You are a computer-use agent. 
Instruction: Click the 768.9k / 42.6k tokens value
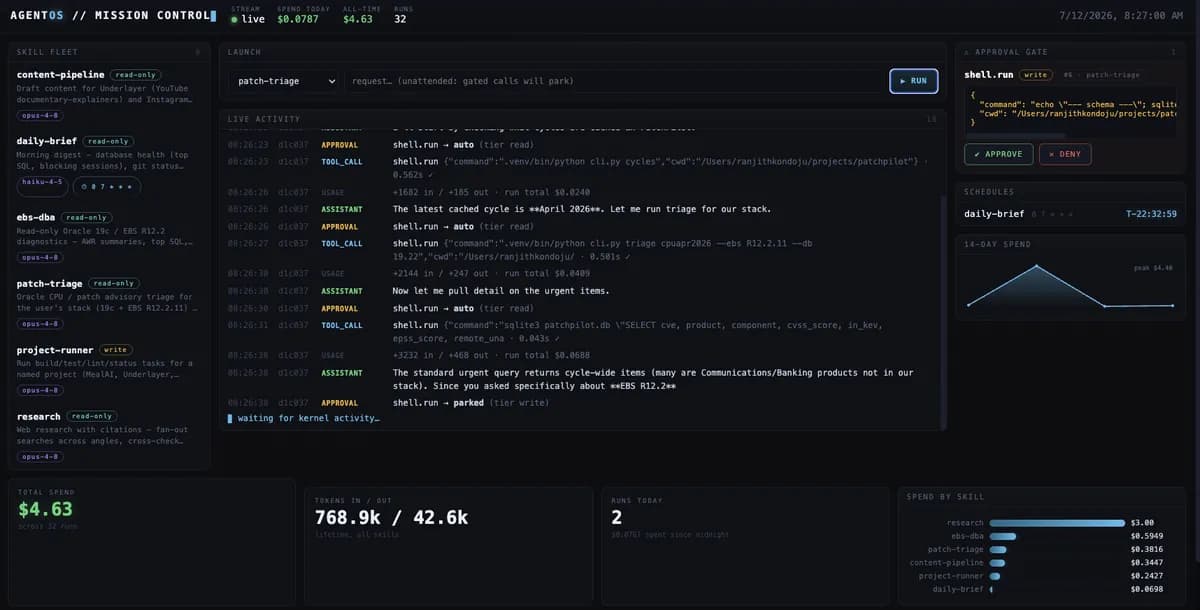[391, 517]
